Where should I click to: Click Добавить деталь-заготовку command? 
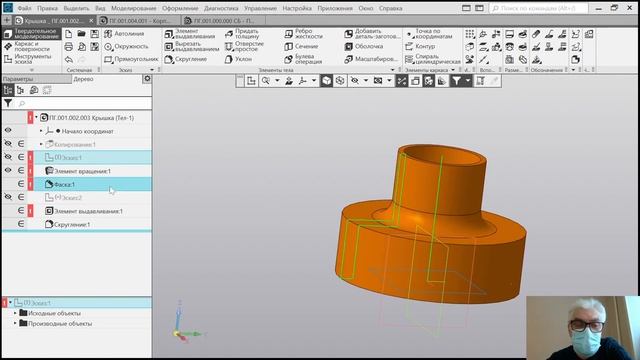pyautogui.click(x=372, y=34)
